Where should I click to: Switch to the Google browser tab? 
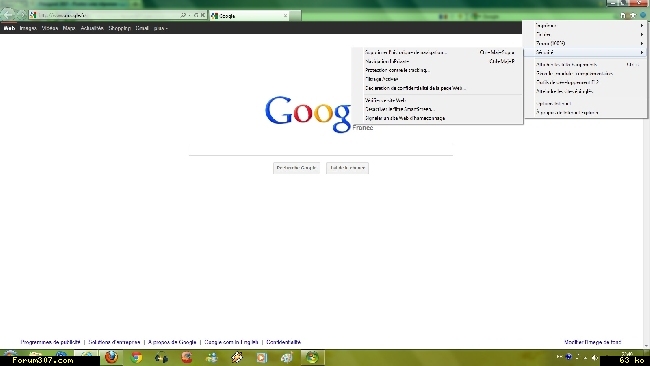249,16
